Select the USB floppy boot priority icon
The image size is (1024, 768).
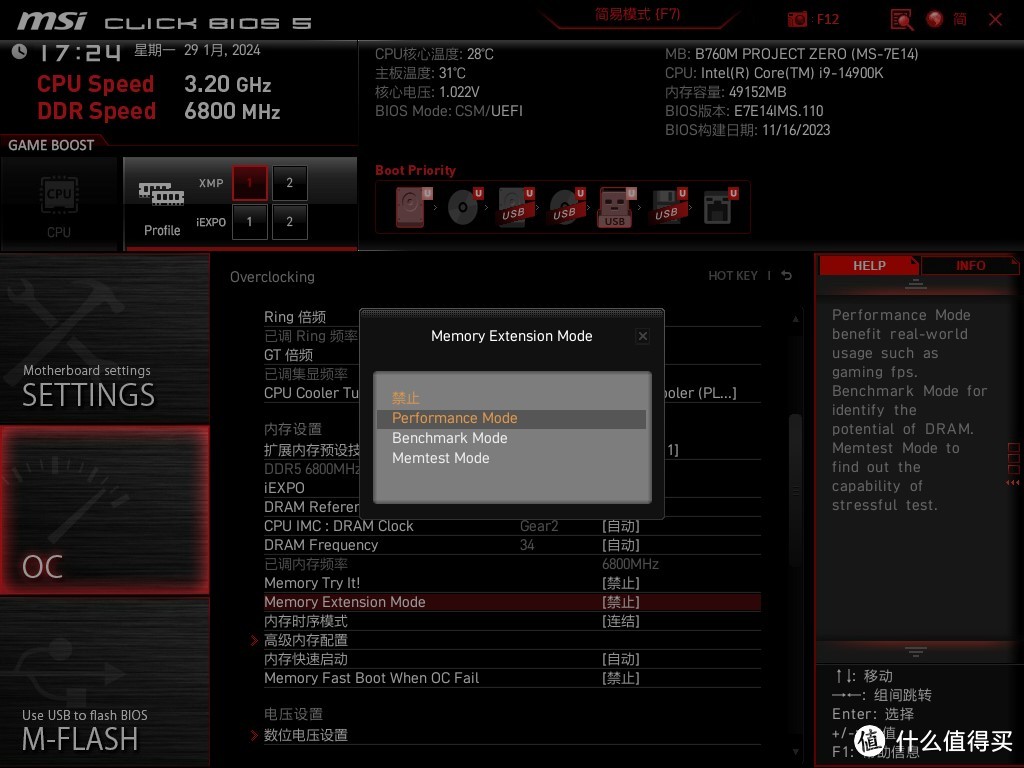pyautogui.click(x=668, y=207)
